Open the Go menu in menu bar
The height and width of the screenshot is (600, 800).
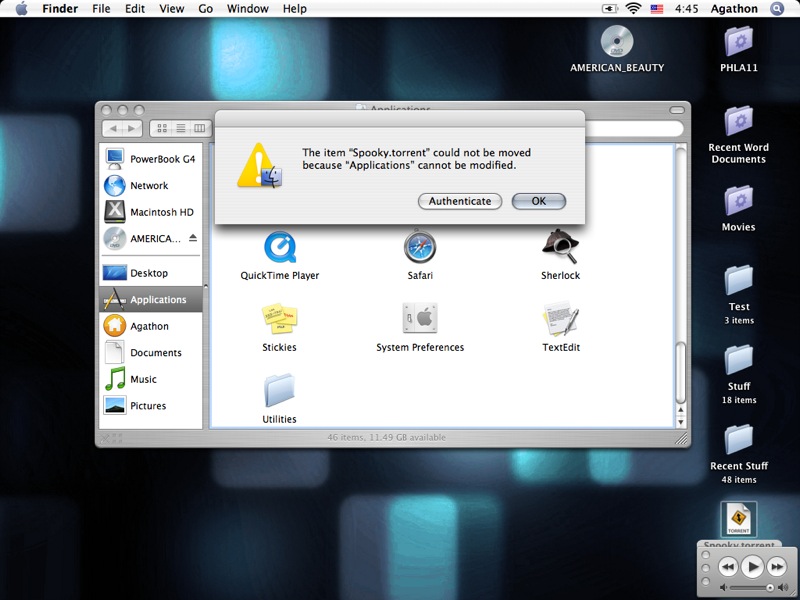click(x=205, y=9)
